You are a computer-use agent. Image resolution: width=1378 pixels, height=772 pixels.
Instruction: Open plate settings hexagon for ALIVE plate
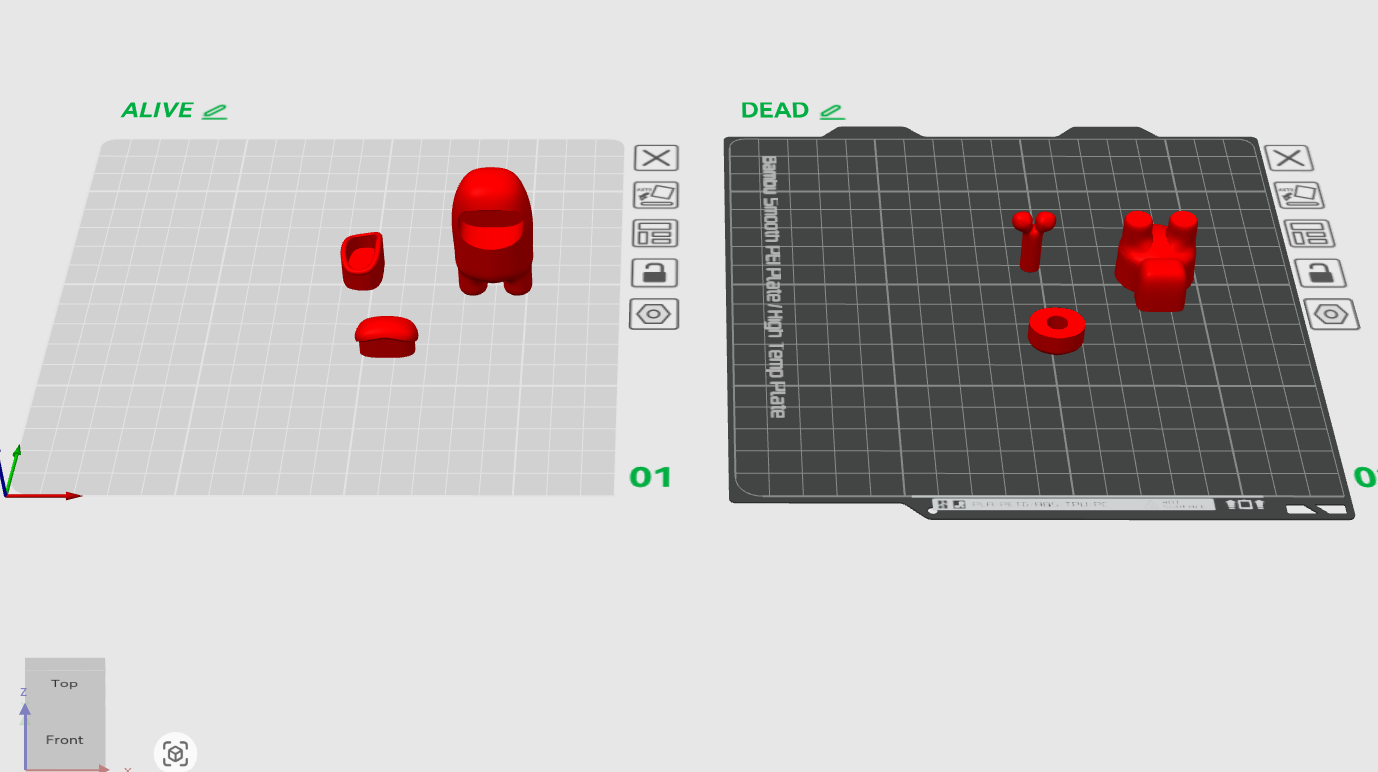(655, 314)
